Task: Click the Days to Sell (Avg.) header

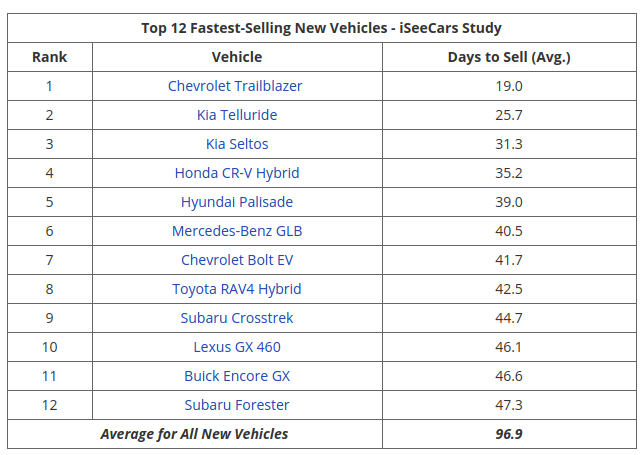Action: (509, 57)
